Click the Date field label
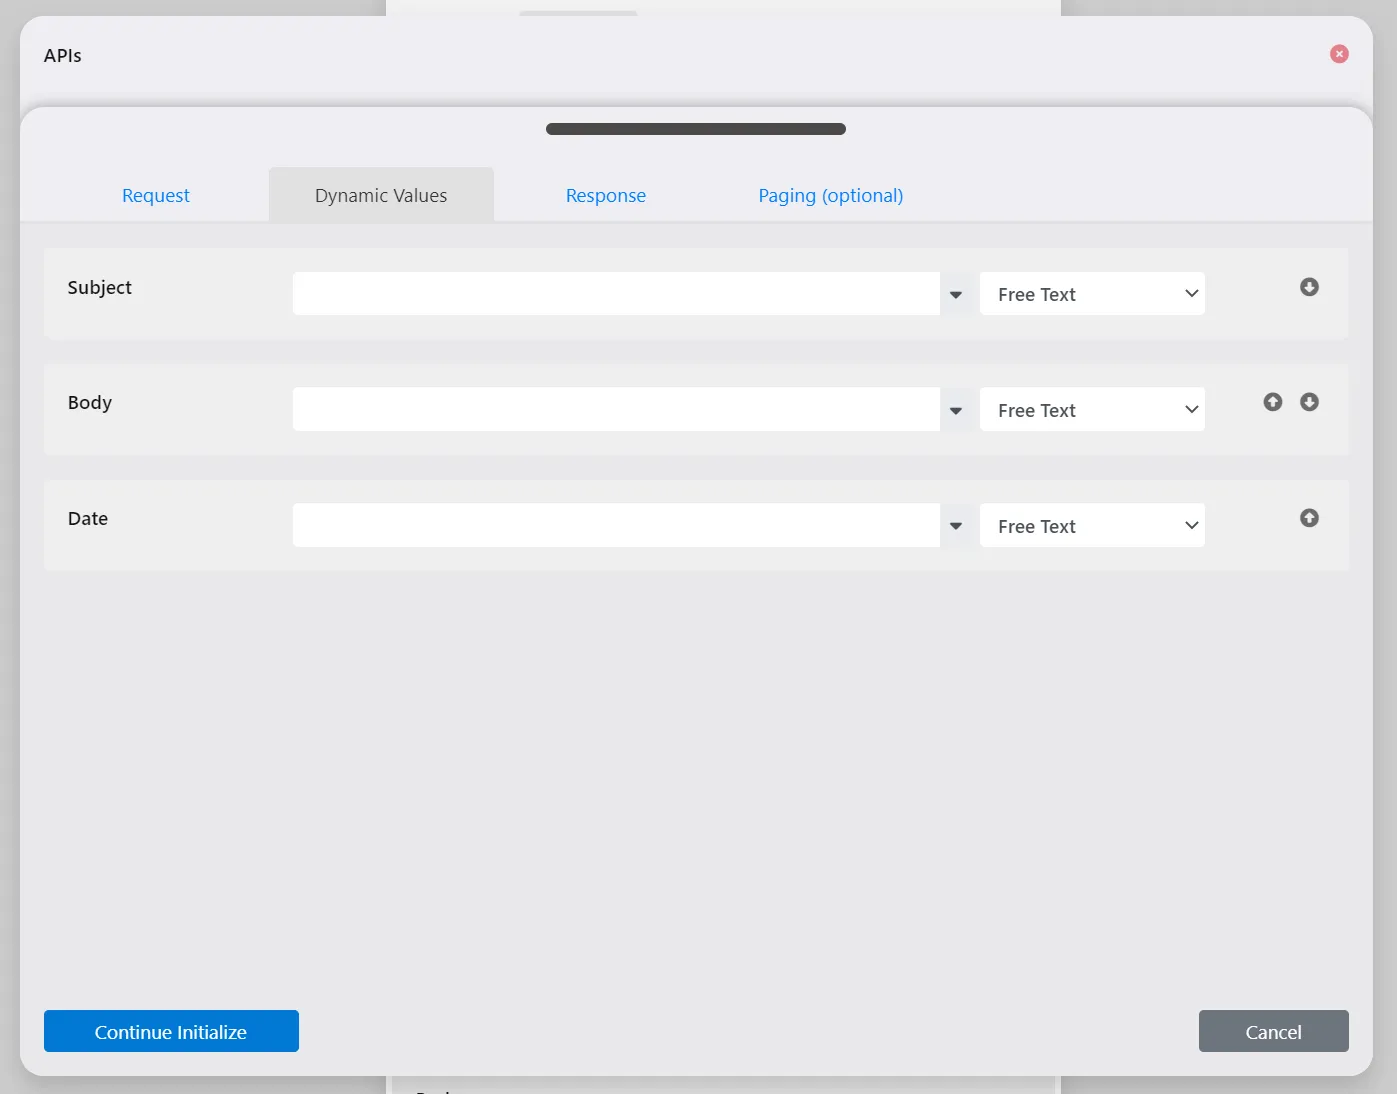The width and height of the screenshot is (1397, 1094). (x=88, y=518)
